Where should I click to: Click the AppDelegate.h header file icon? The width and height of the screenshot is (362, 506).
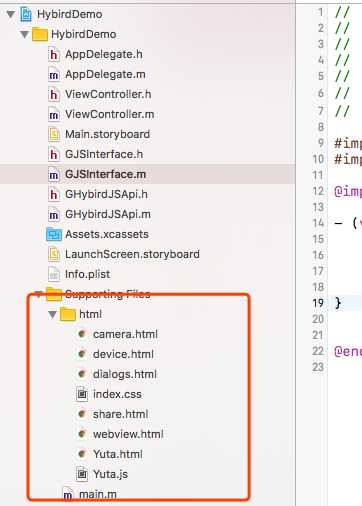coord(54,54)
